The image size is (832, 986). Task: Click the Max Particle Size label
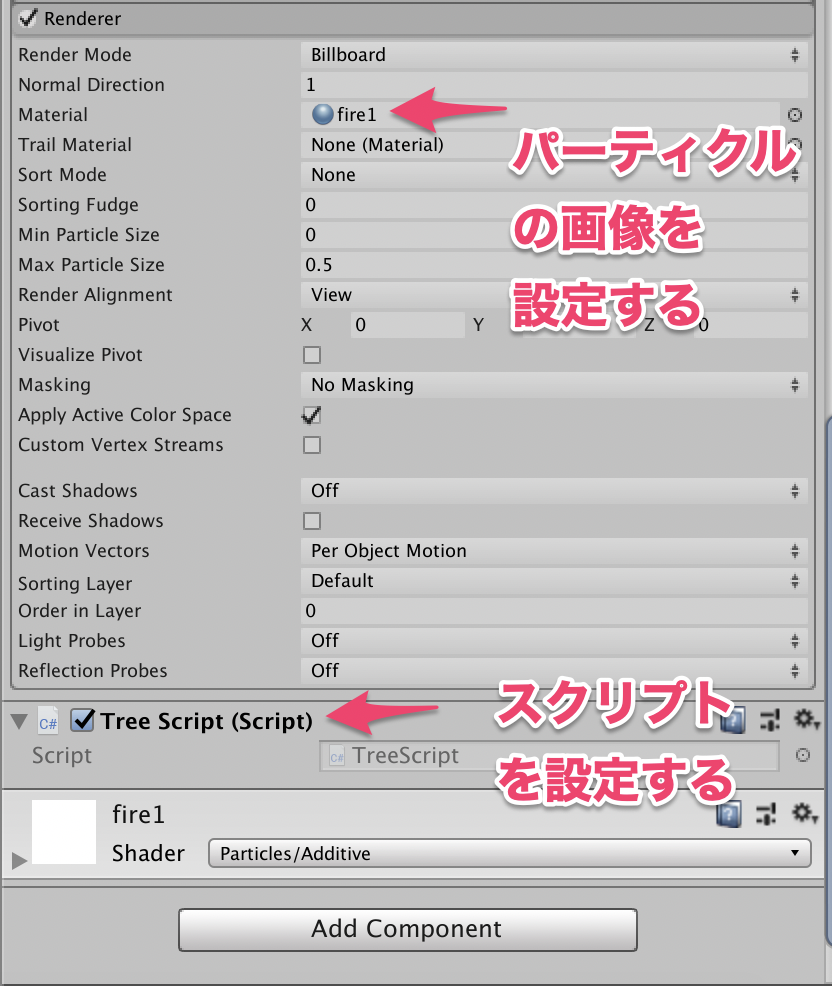click(92, 265)
